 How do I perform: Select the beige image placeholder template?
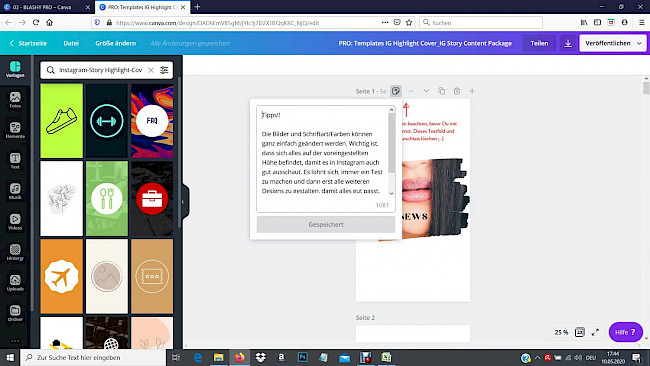click(x=107, y=276)
